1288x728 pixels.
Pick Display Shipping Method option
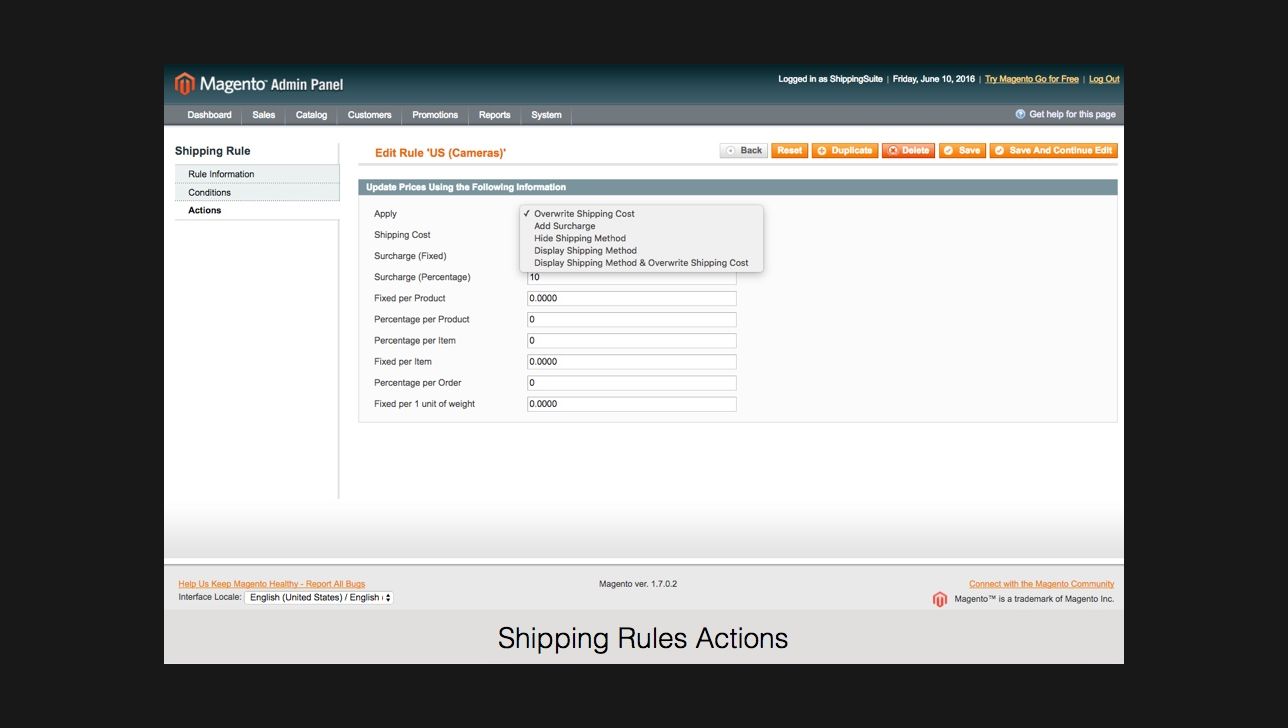[x=585, y=251]
